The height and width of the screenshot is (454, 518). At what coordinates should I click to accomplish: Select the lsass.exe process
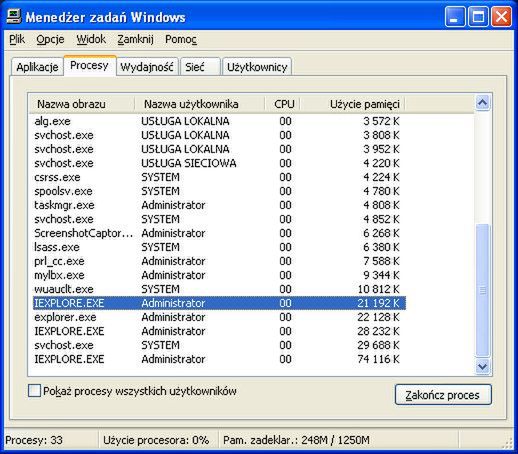point(219,247)
